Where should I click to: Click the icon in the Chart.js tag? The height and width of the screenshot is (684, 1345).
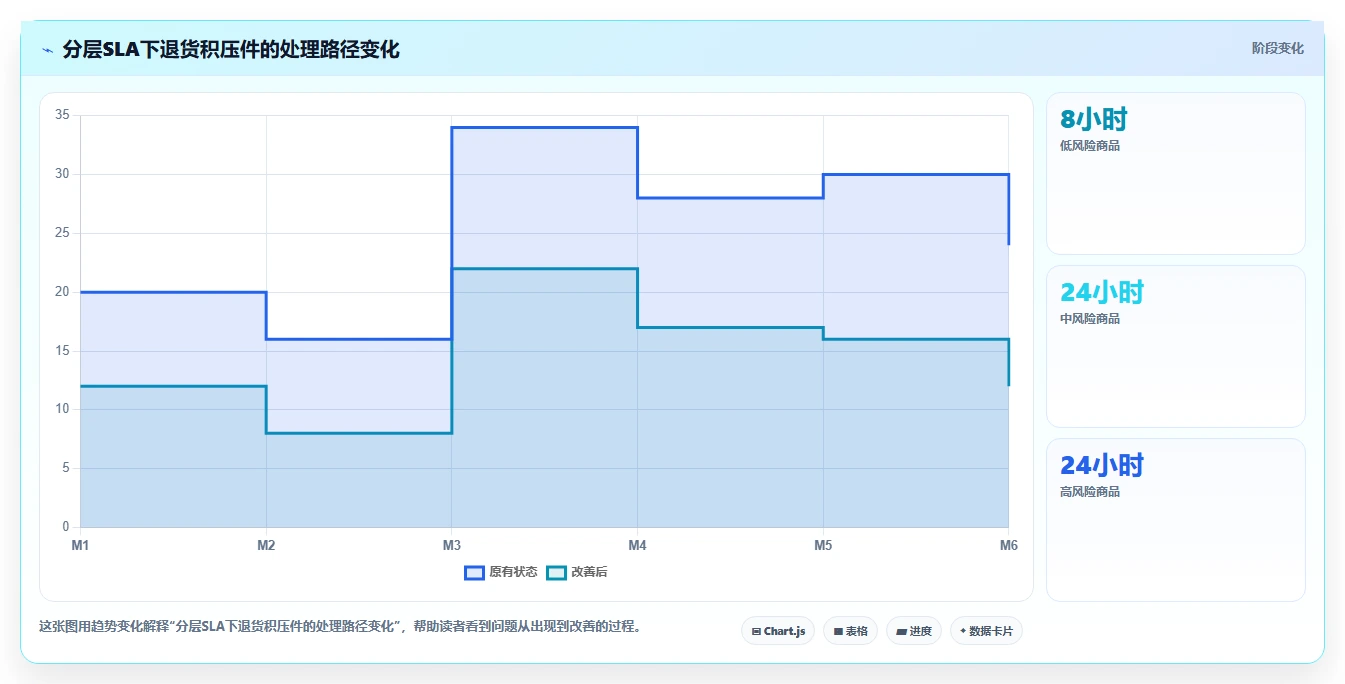(756, 632)
